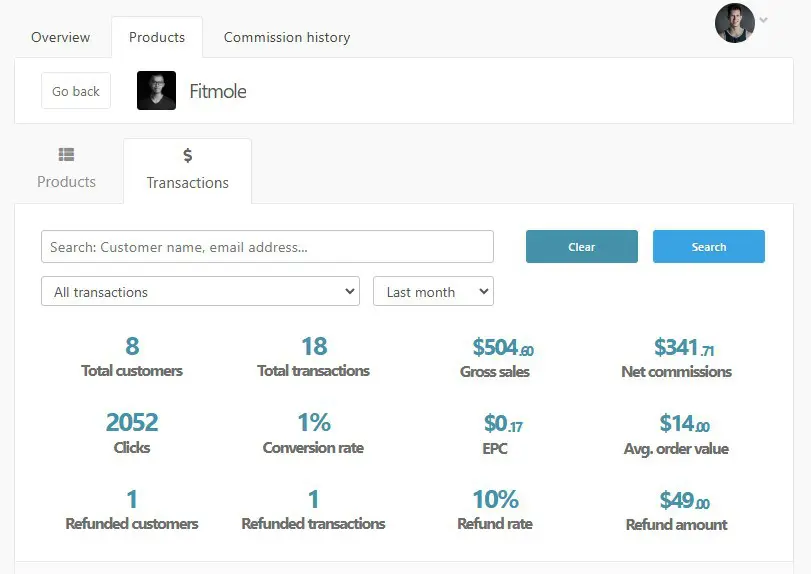
Task: Click the blue Search button
Action: [709, 247]
